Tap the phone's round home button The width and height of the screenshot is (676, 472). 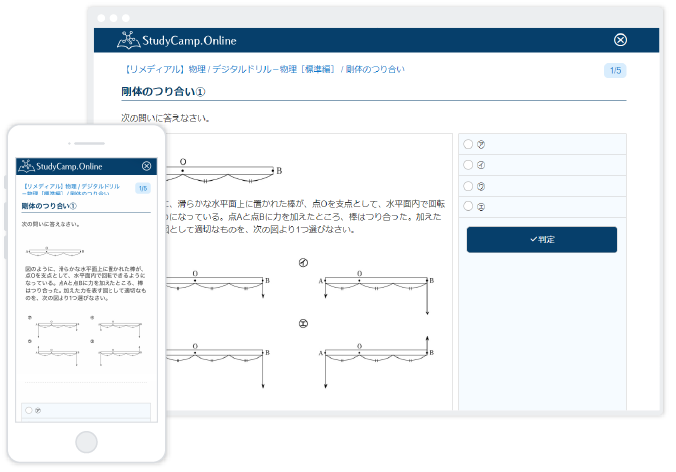click(x=86, y=442)
